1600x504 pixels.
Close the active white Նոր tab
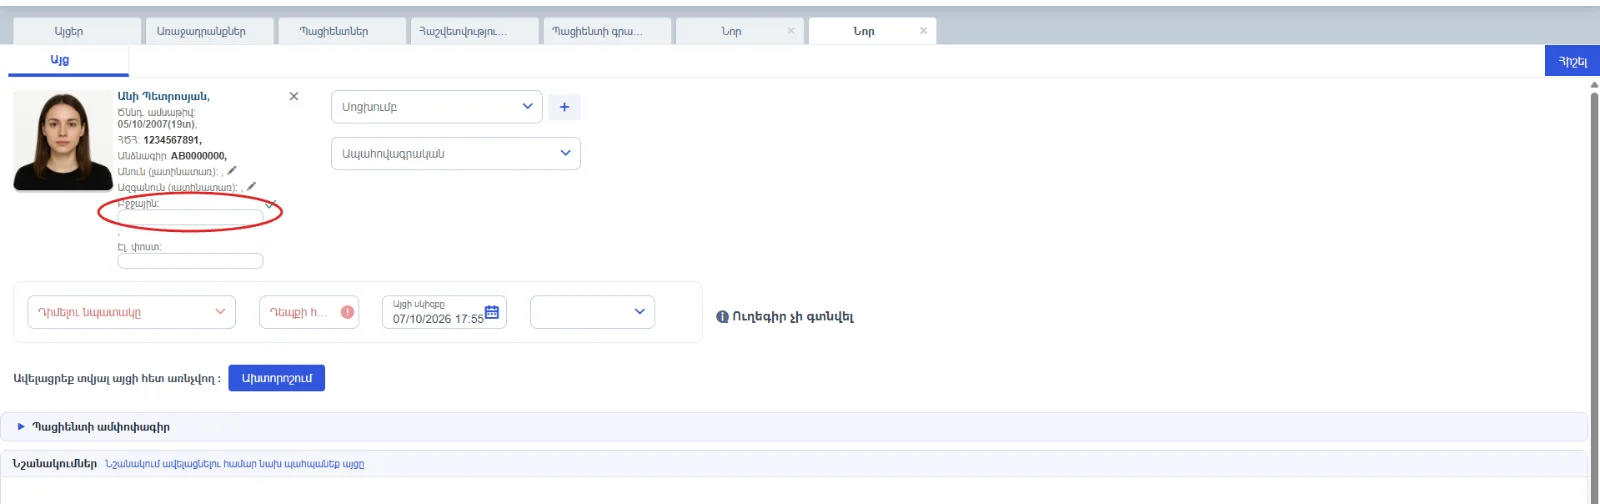tap(923, 31)
